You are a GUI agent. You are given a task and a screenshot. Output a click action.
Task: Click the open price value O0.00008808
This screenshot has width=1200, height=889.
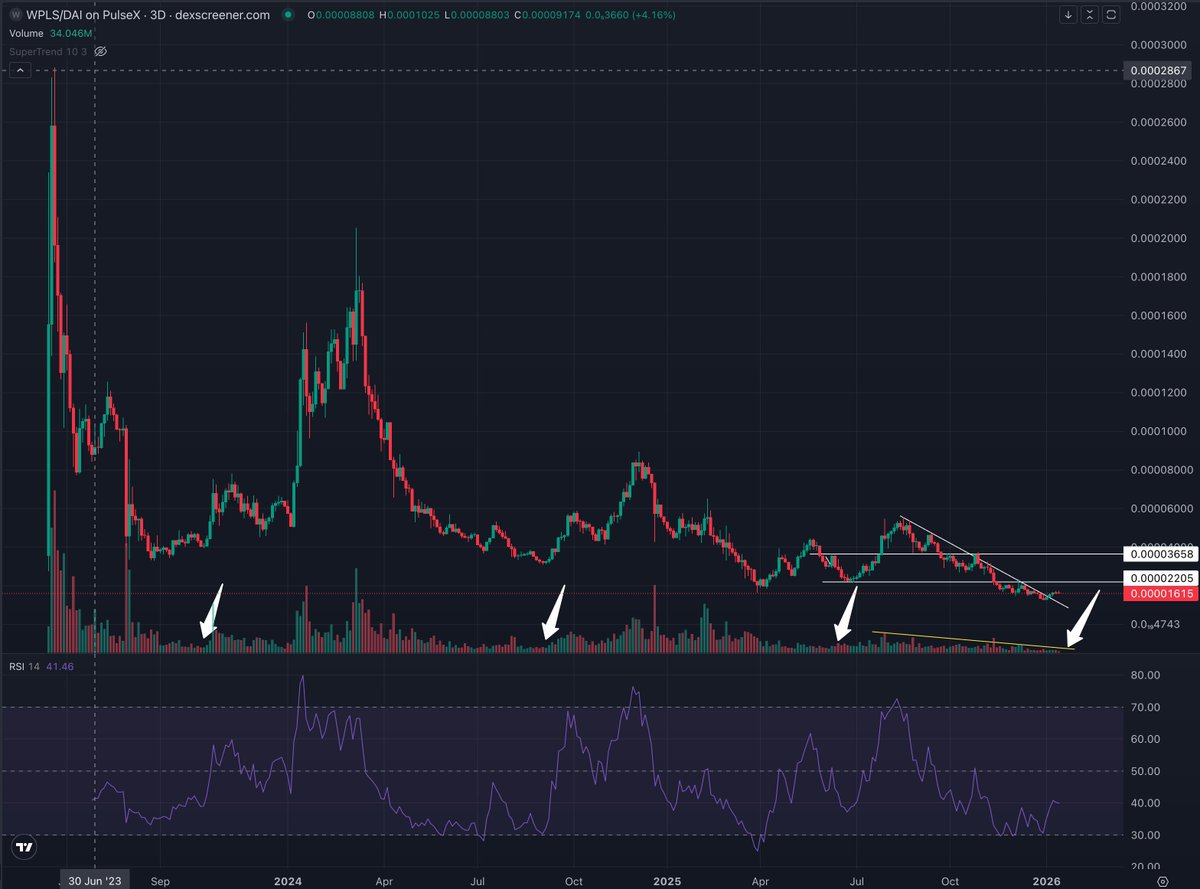click(x=341, y=15)
